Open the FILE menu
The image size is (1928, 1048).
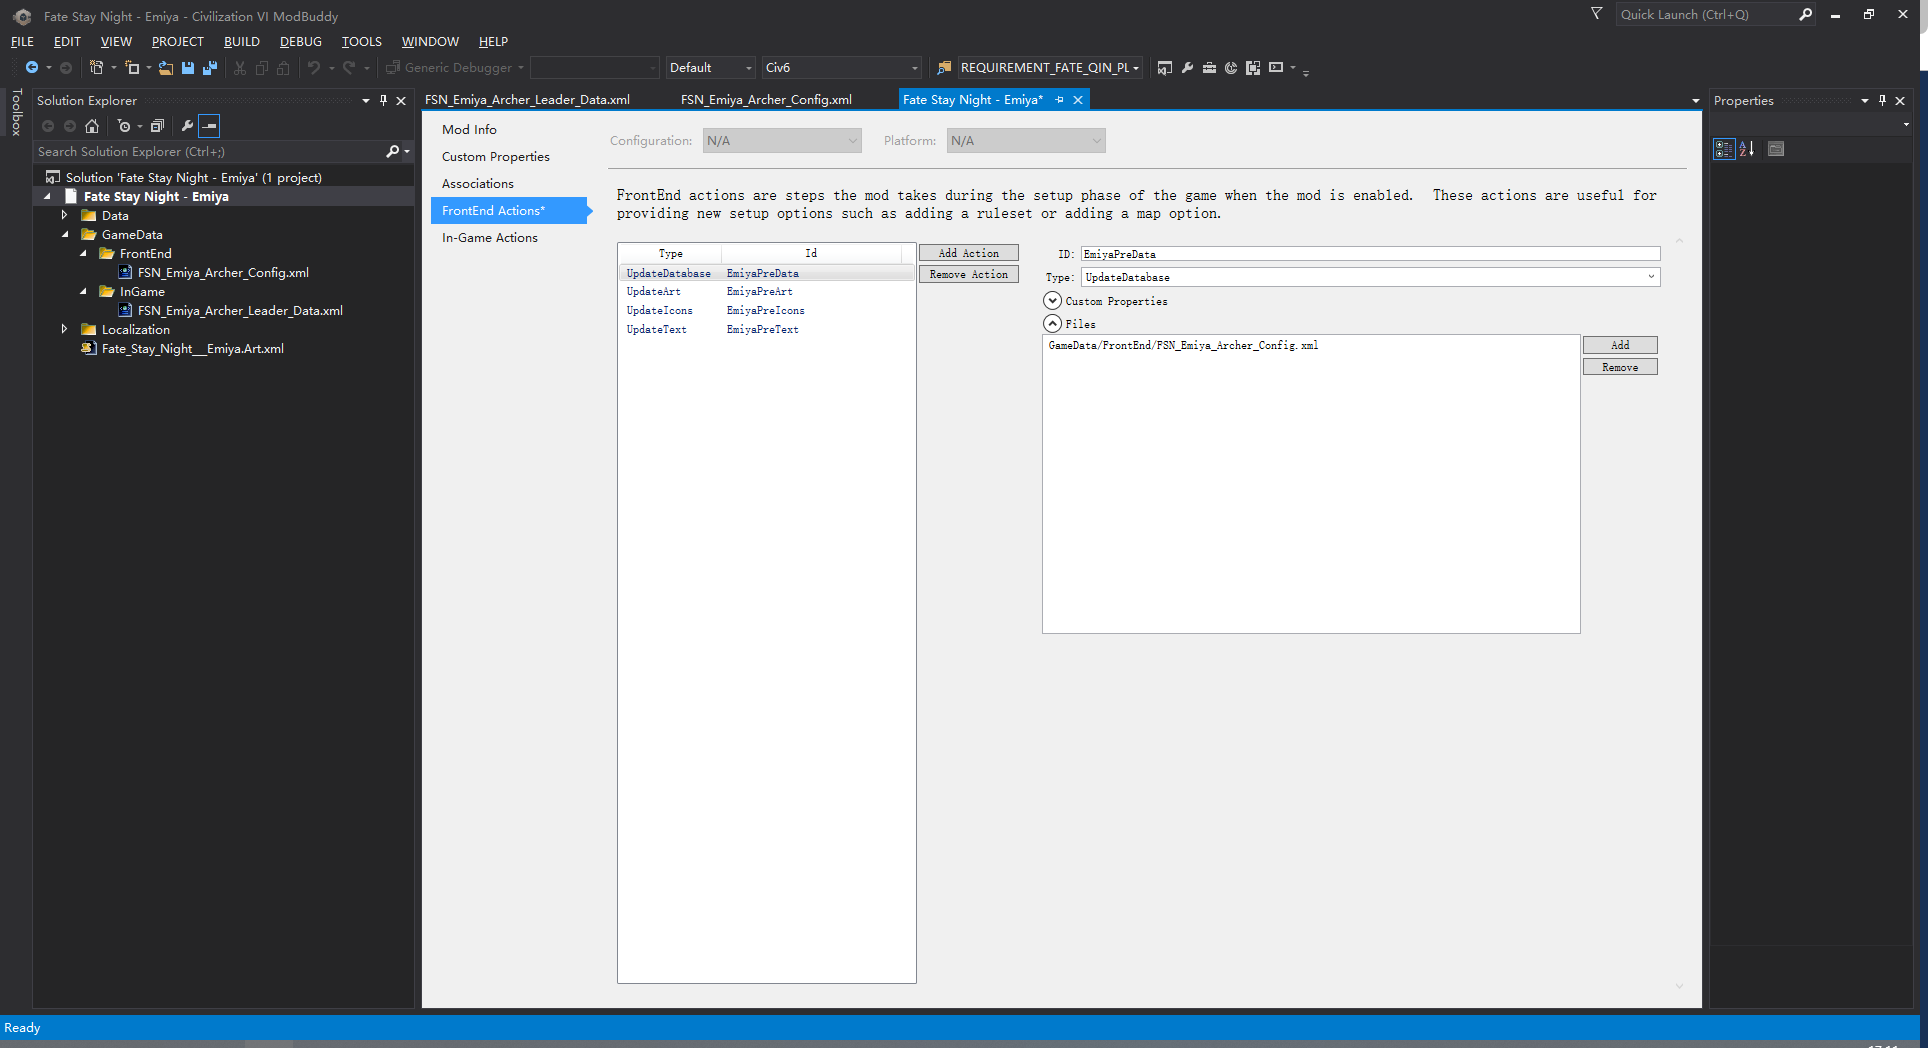click(22, 42)
